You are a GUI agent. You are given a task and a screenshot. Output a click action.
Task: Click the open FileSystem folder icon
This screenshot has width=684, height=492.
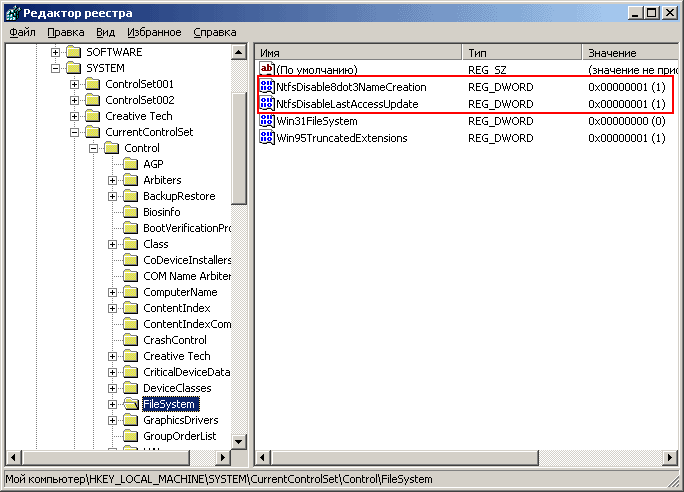click(x=131, y=404)
